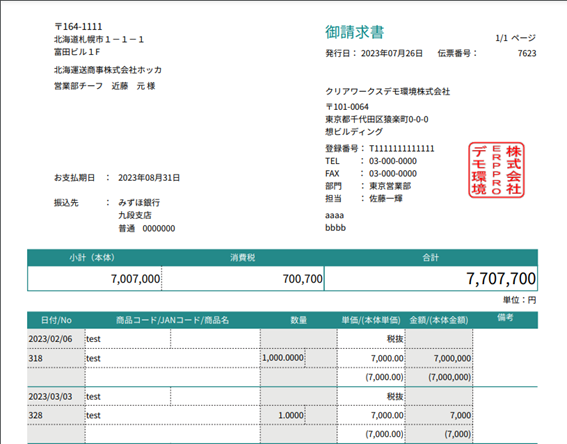Click the payment due date 2023年08月31日

(149, 178)
